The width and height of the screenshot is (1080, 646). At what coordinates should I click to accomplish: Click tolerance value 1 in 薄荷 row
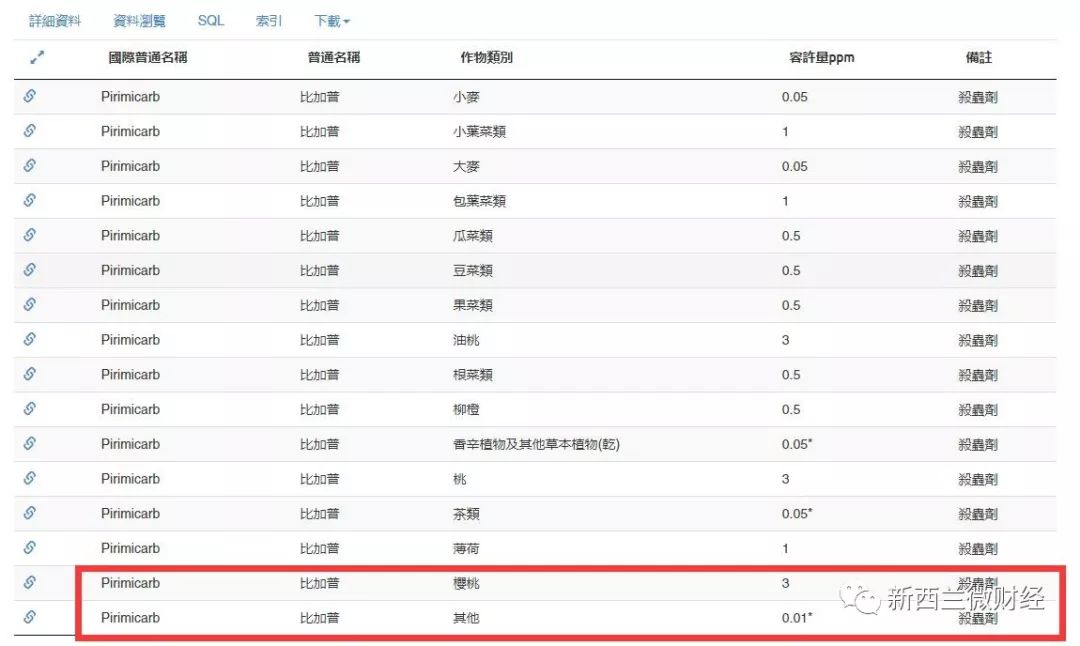[x=785, y=549]
